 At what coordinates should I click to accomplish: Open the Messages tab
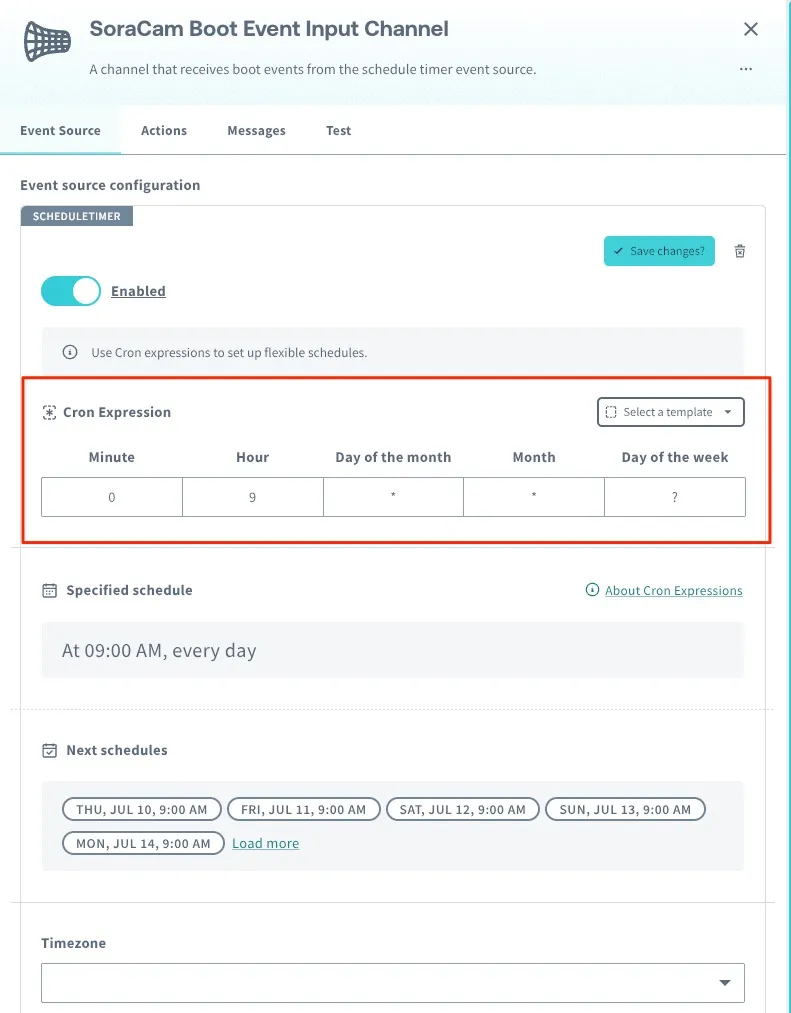[x=257, y=131]
